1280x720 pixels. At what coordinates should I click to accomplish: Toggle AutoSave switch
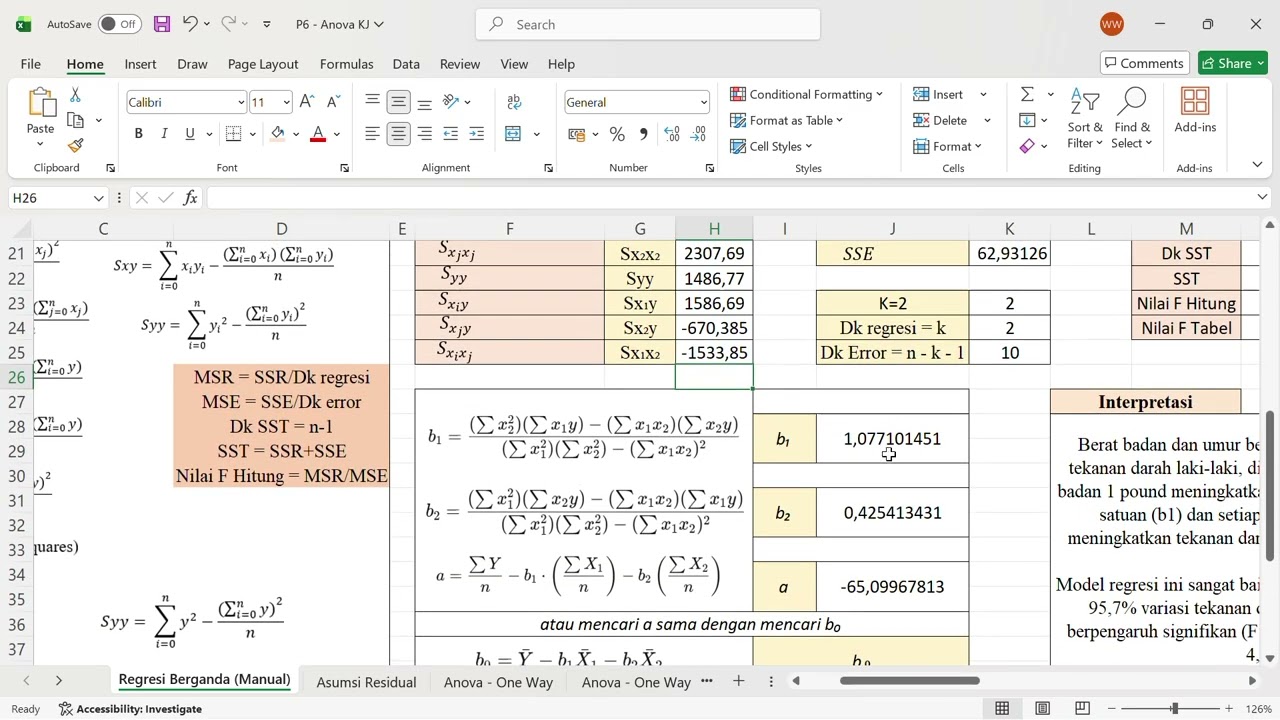[119, 24]
